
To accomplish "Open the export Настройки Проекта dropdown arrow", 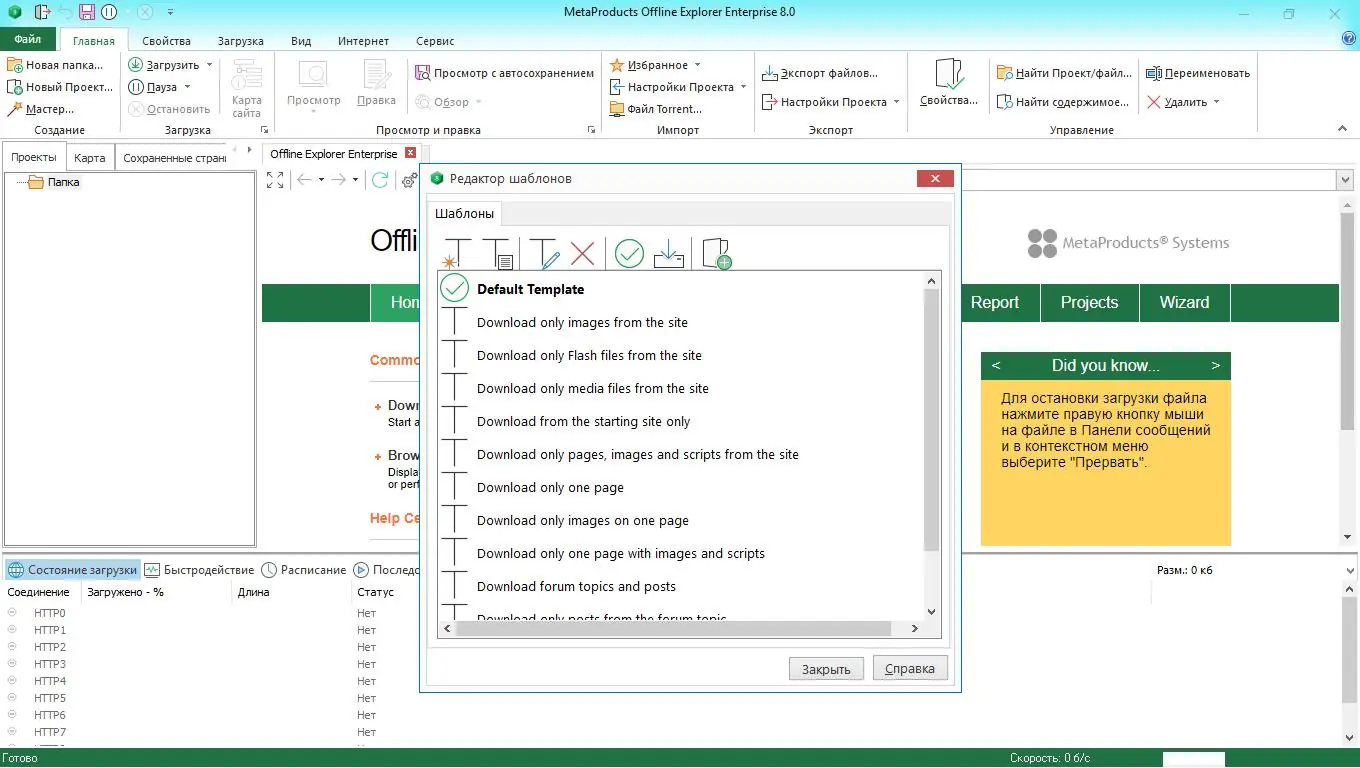I will pyautogui.click(x=896, y=102).
